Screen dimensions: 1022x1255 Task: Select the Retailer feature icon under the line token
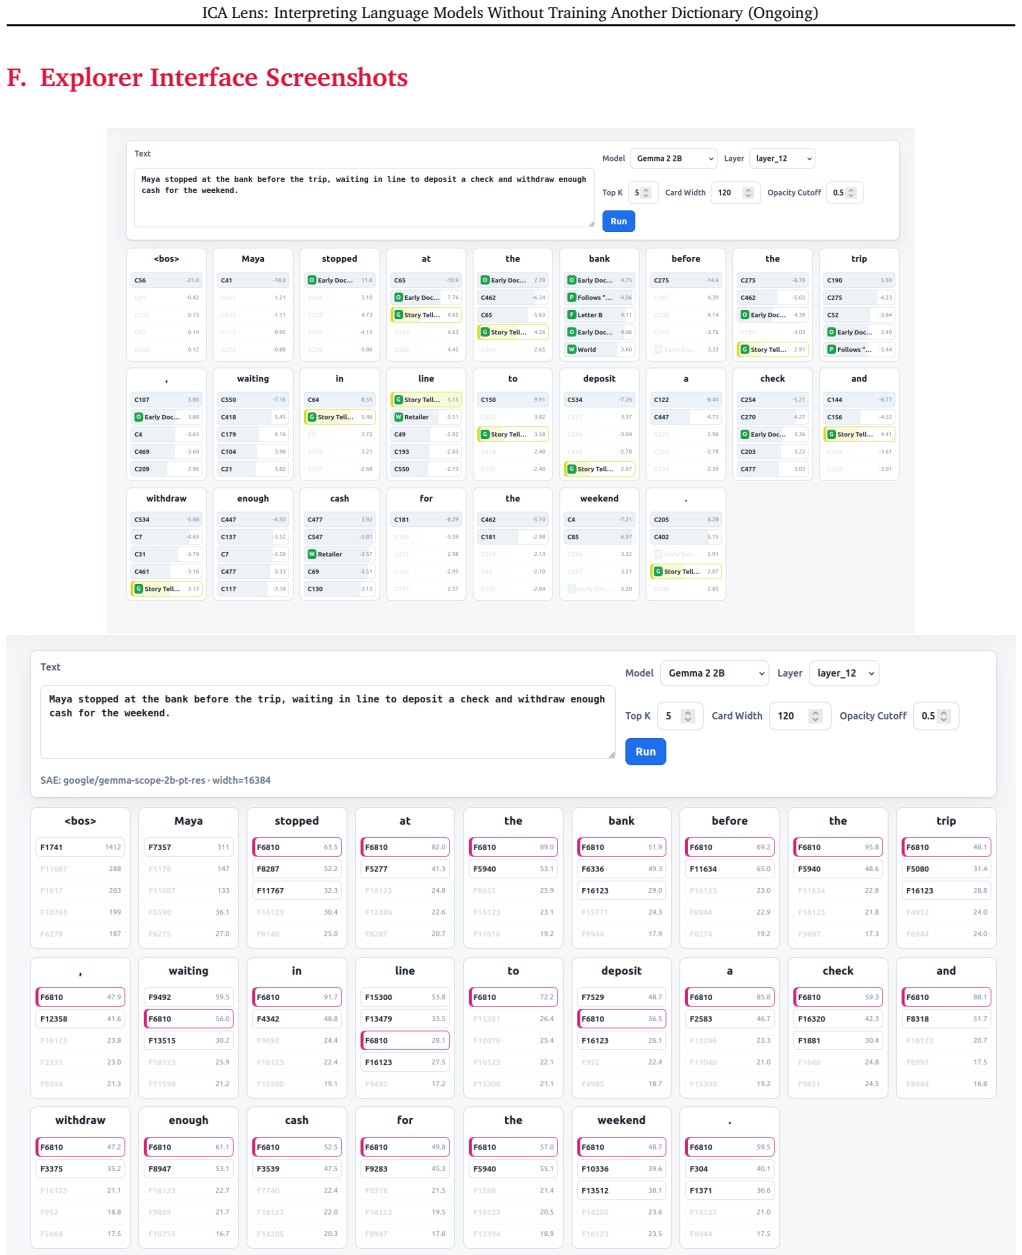tap(398, 417)
